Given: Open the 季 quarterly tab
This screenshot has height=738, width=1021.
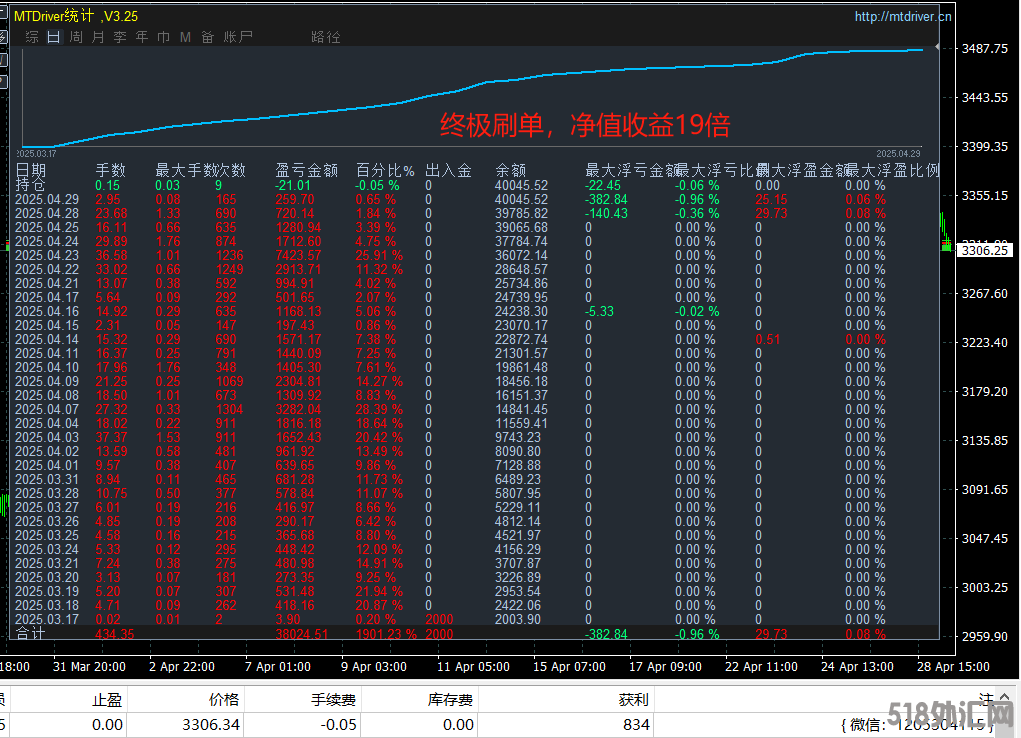Looking at the screenshot, I should 120,37.
